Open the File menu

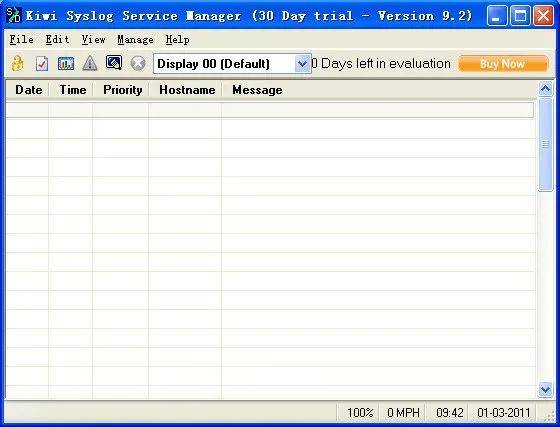pos(21,39)
